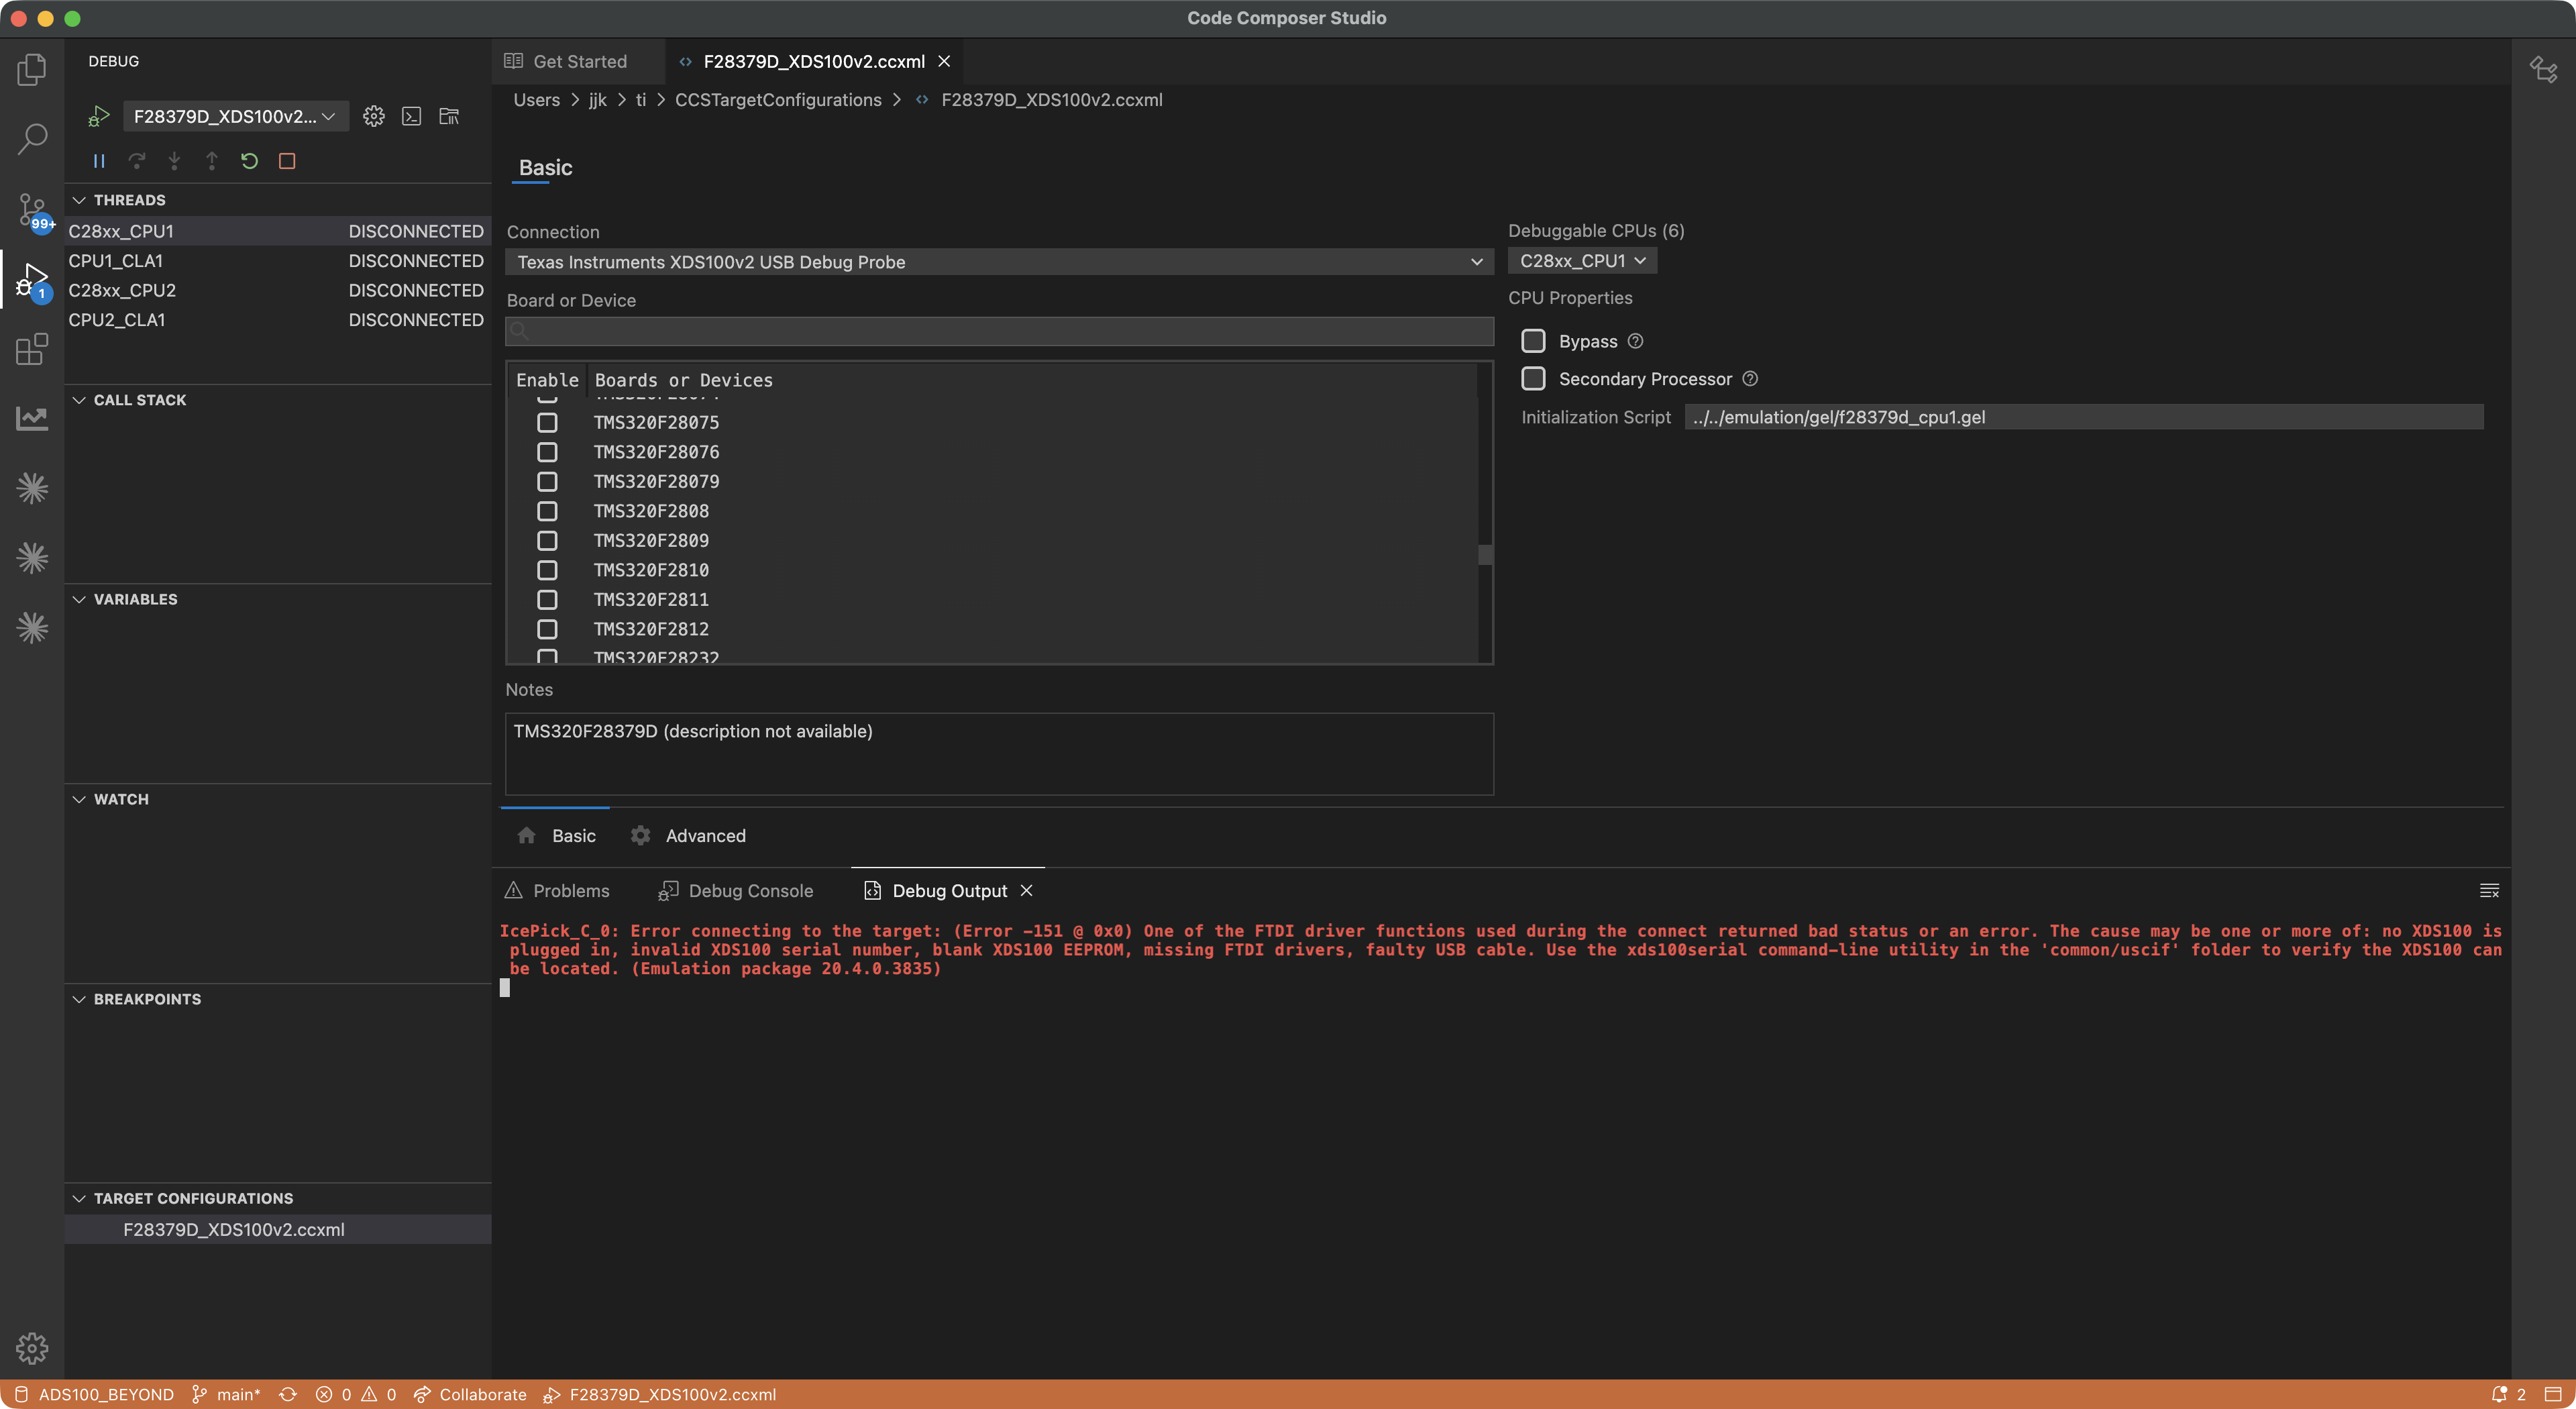This screenshot has width=2576, height=1409.
Task: Enable the Bypass checkbox
Action: pos(1533,341)
